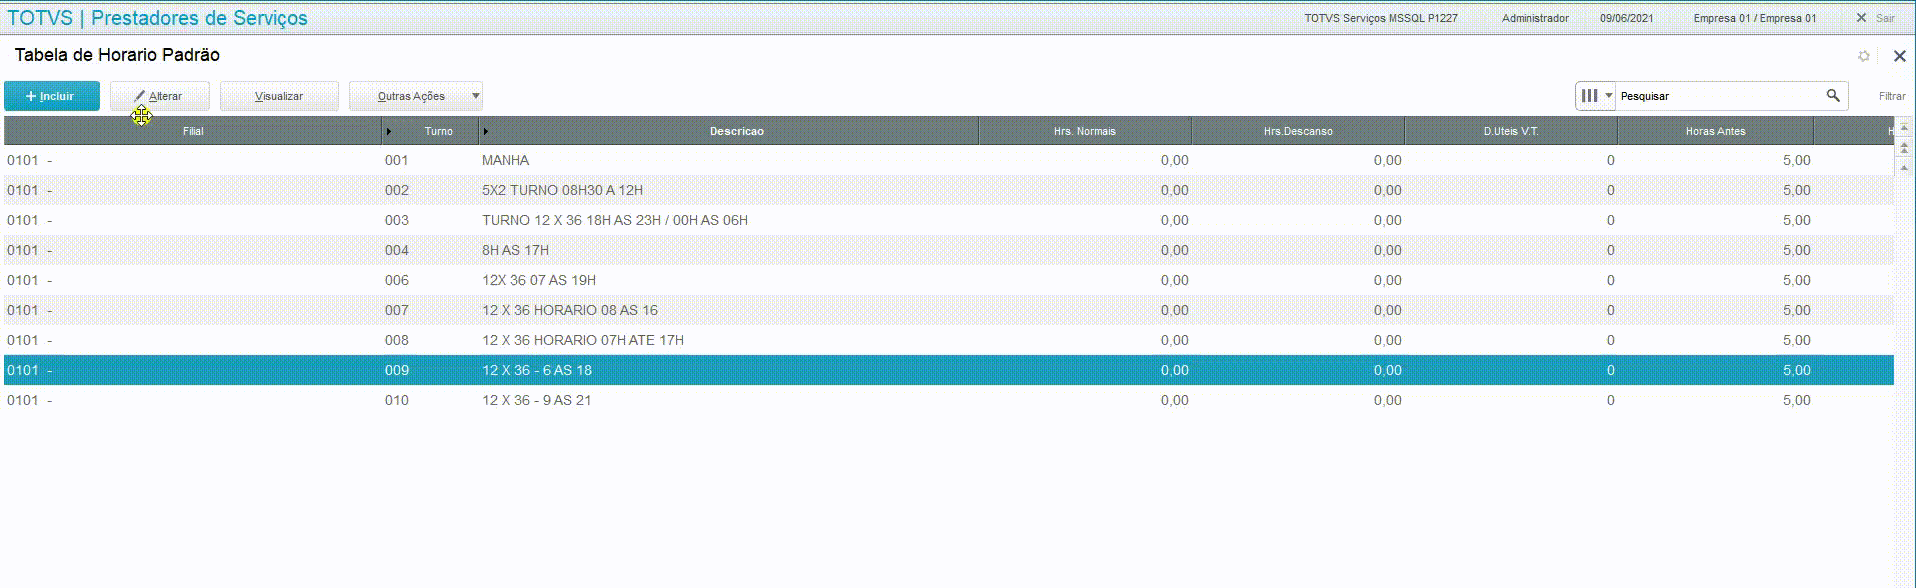Click the Turno column sort arrow
This screenshot has height=588, width=1916.
[x=389, y=131]
